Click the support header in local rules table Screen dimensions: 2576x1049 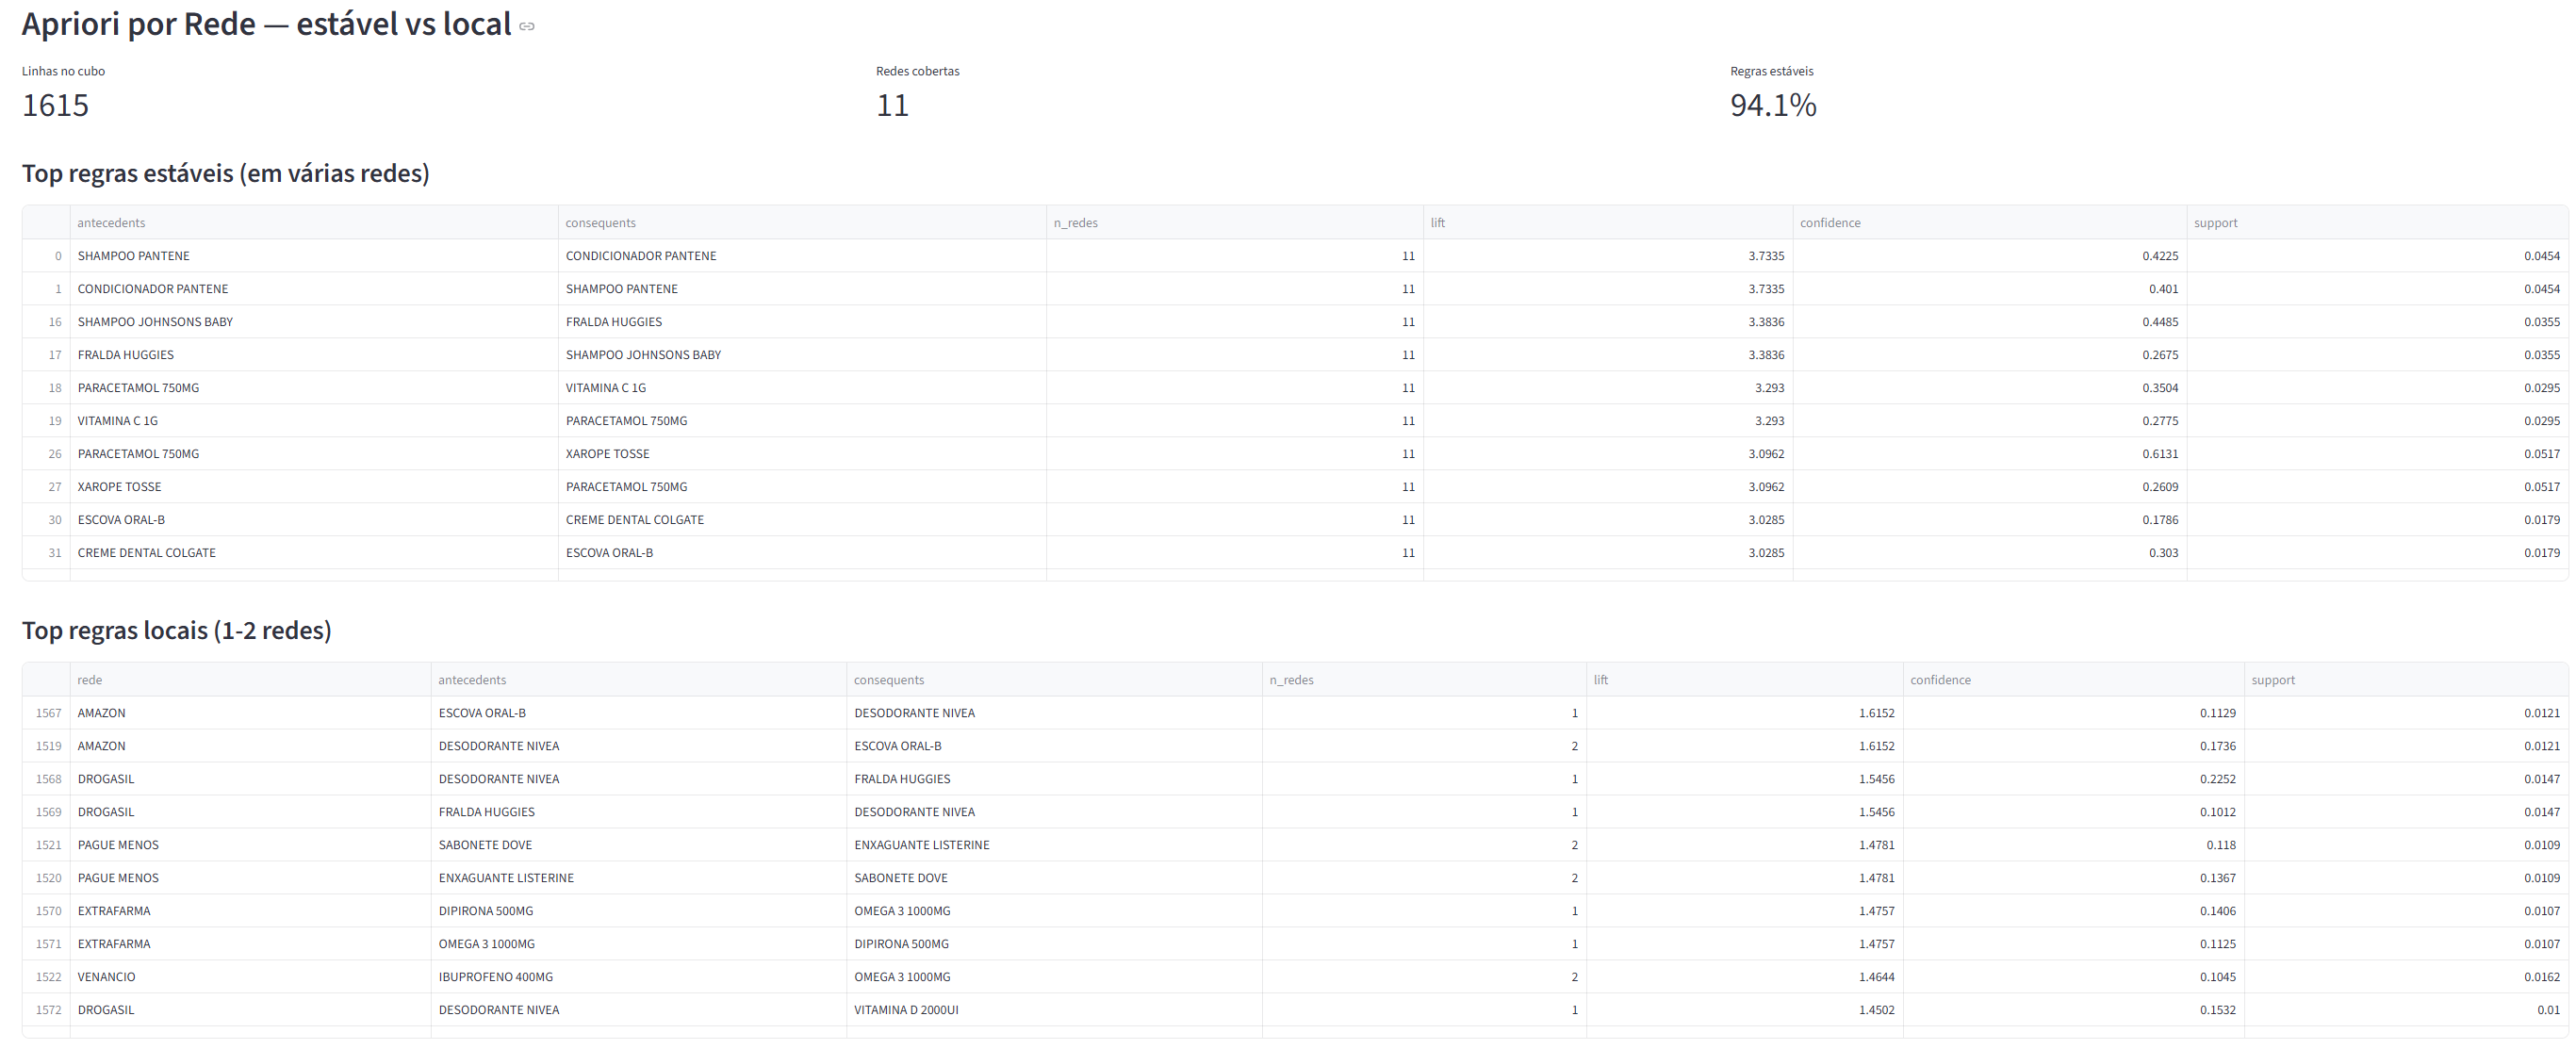[2405, 679]
